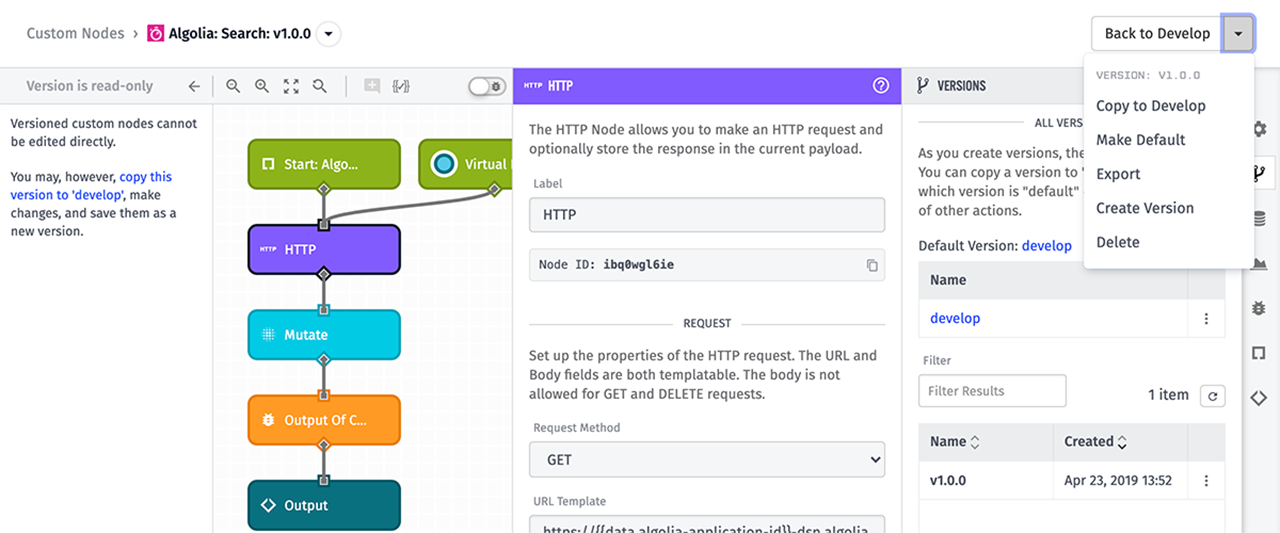Select the Output Of C... debug node
Image resolution: width=1280 pixels, height=533 pixels.
(324, 420)
